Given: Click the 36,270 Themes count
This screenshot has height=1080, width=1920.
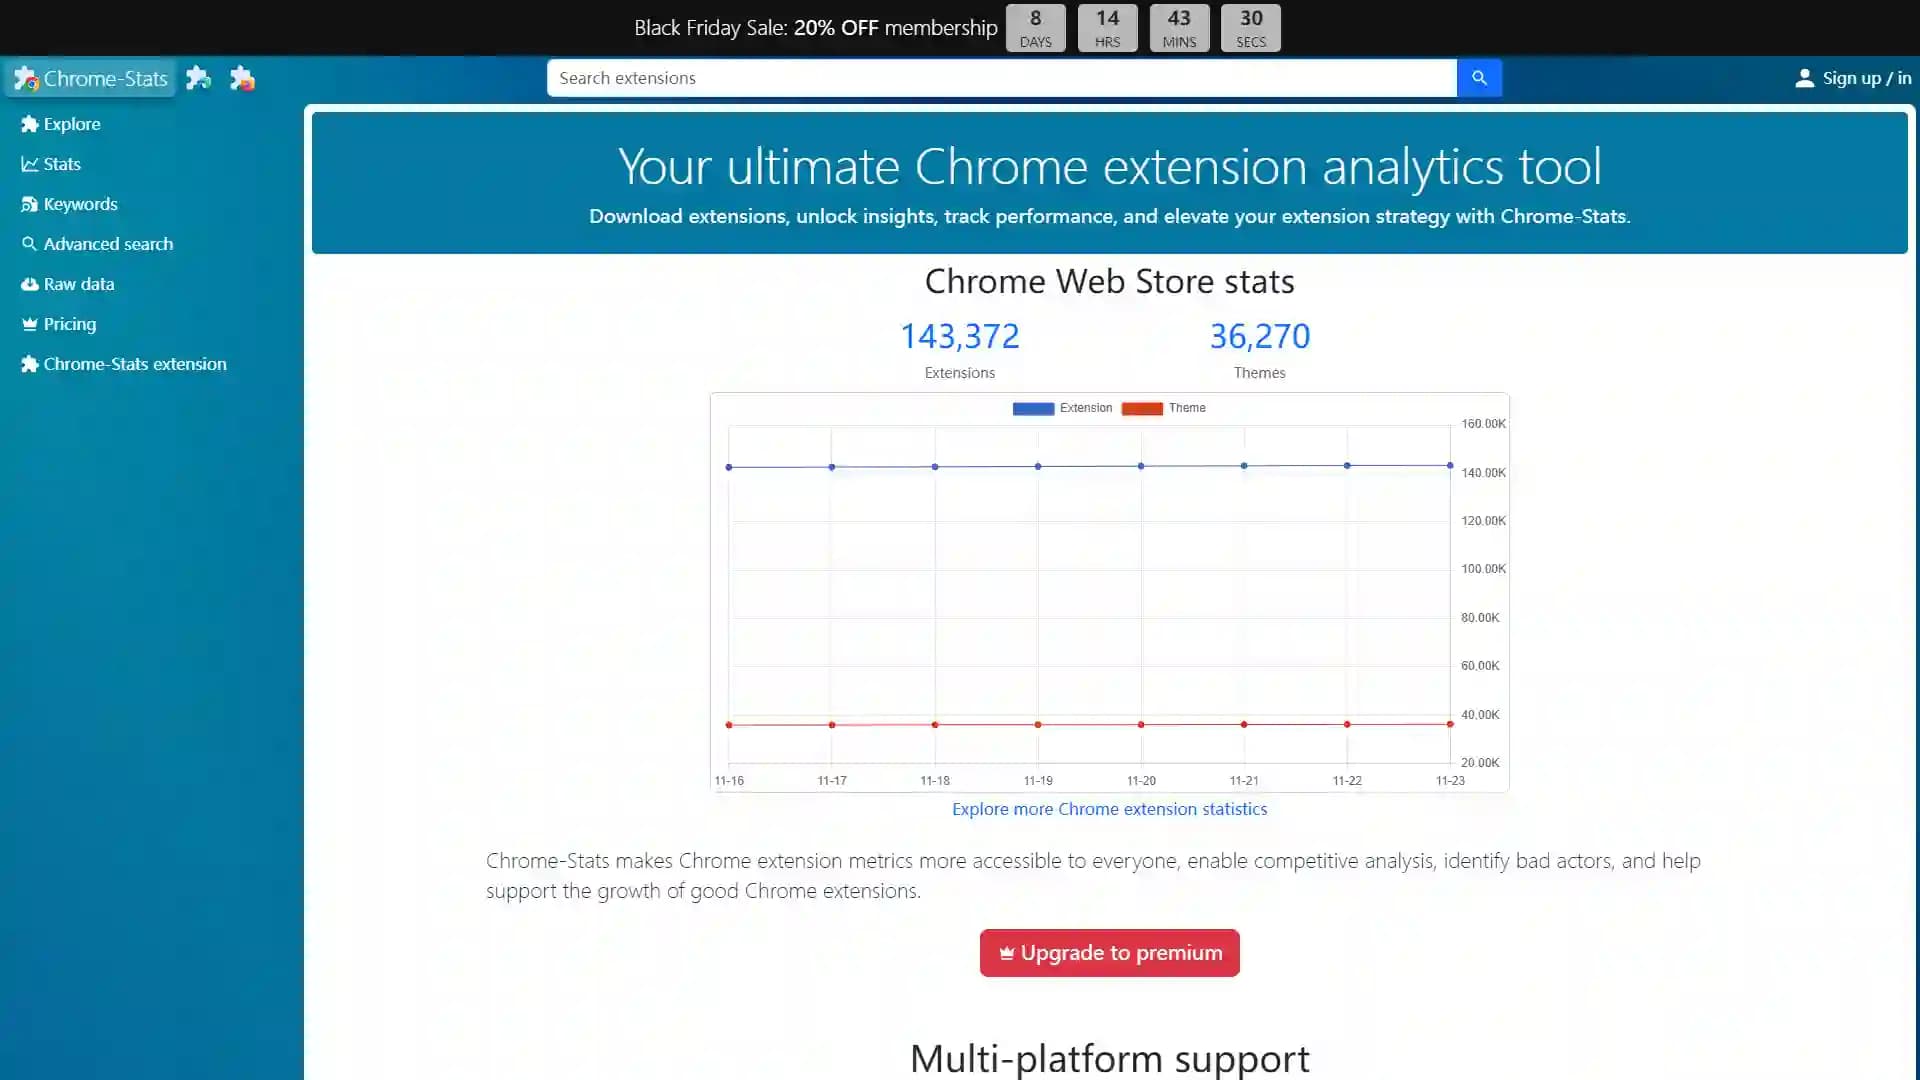Looking at the screenshot, I should click(x=1260, y=337).
